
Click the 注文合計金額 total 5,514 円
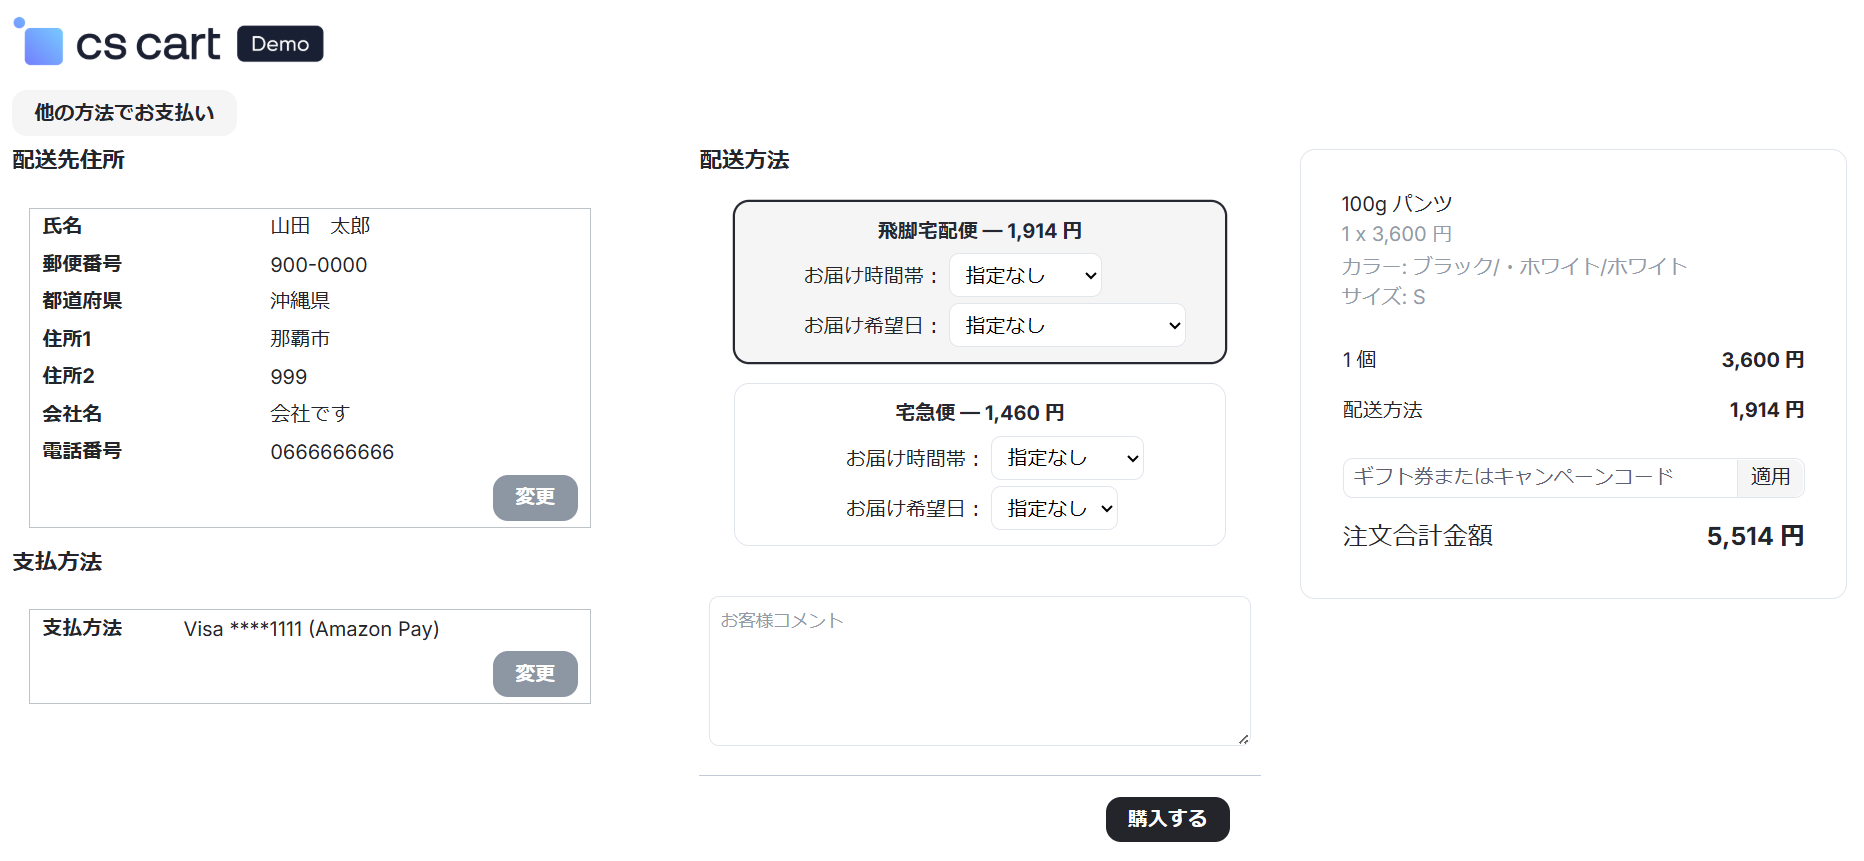tap(1755, 537)
